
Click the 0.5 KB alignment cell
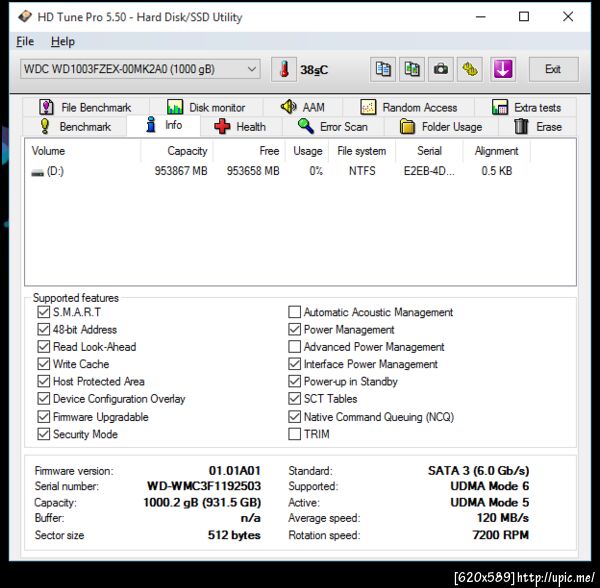[496, 171]
